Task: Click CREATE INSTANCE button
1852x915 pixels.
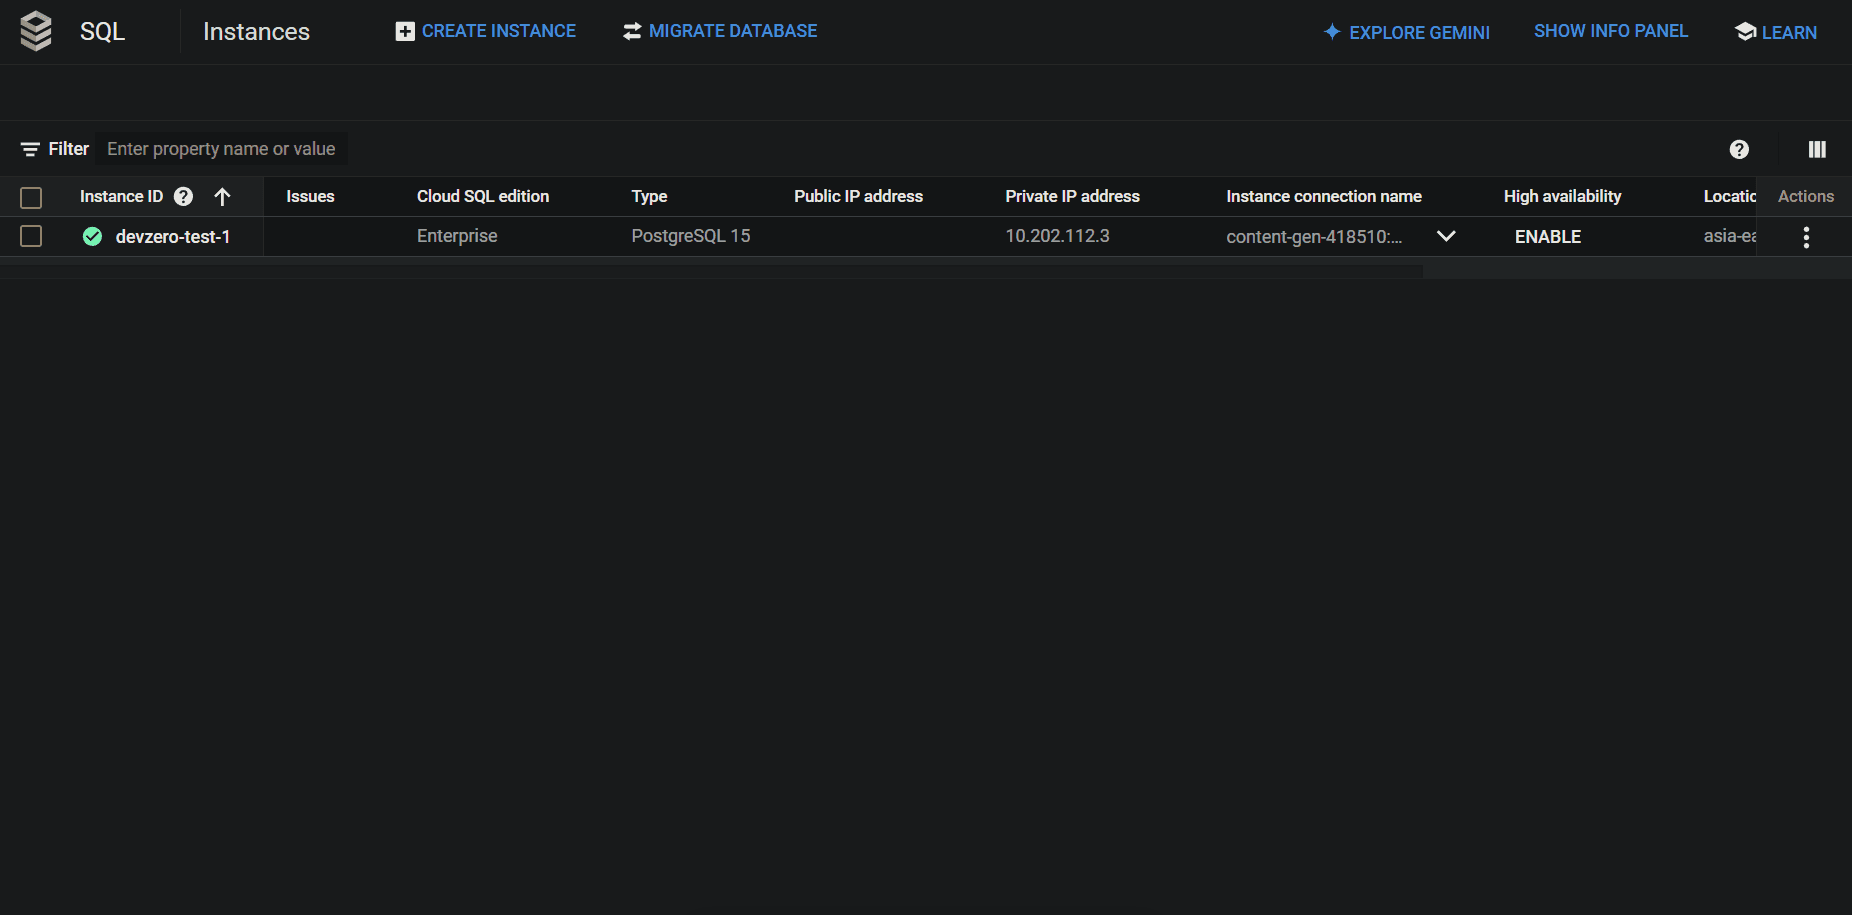Action: (486, 31)
